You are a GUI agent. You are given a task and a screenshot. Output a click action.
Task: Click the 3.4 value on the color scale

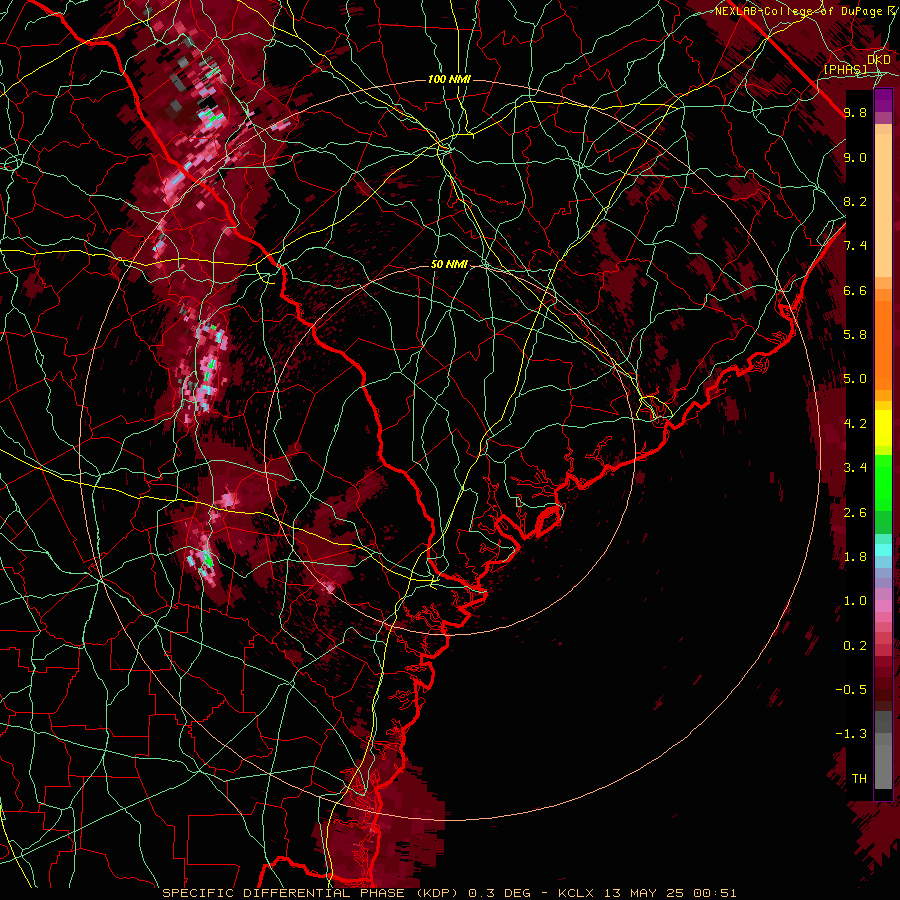pyautogui.click(x=855, y=468)
